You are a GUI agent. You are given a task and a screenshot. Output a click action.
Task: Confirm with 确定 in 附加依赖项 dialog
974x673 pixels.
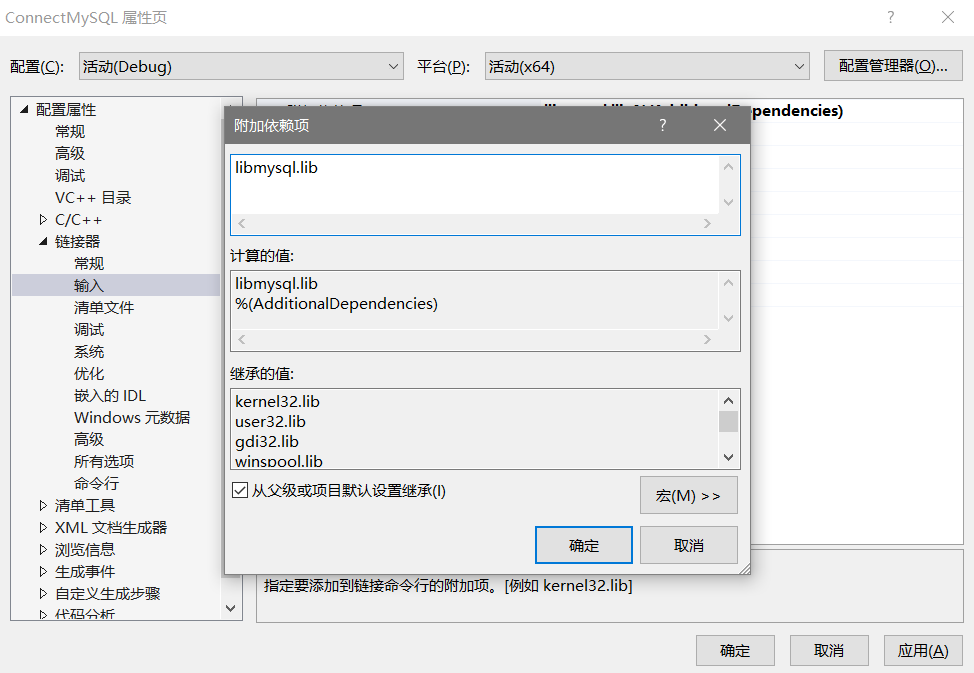[584, 545]
